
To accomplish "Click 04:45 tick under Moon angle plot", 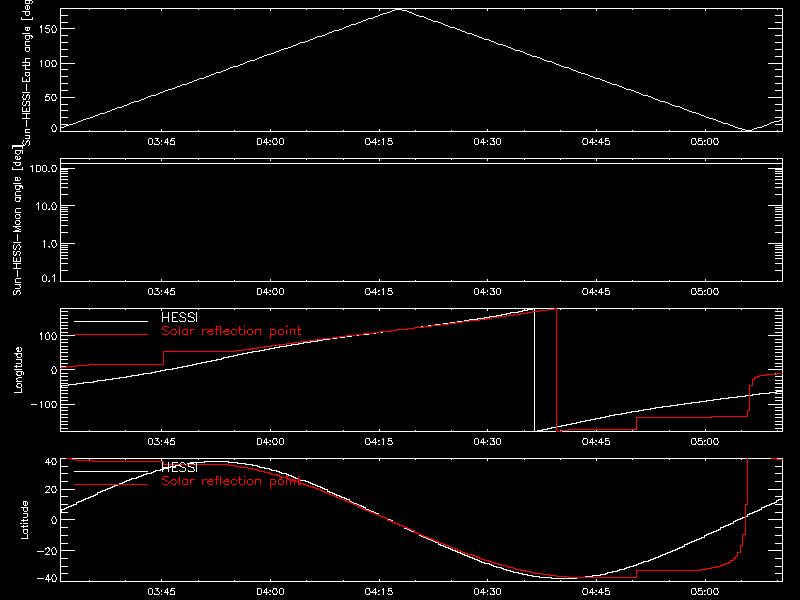I will [x=596, y=292].
